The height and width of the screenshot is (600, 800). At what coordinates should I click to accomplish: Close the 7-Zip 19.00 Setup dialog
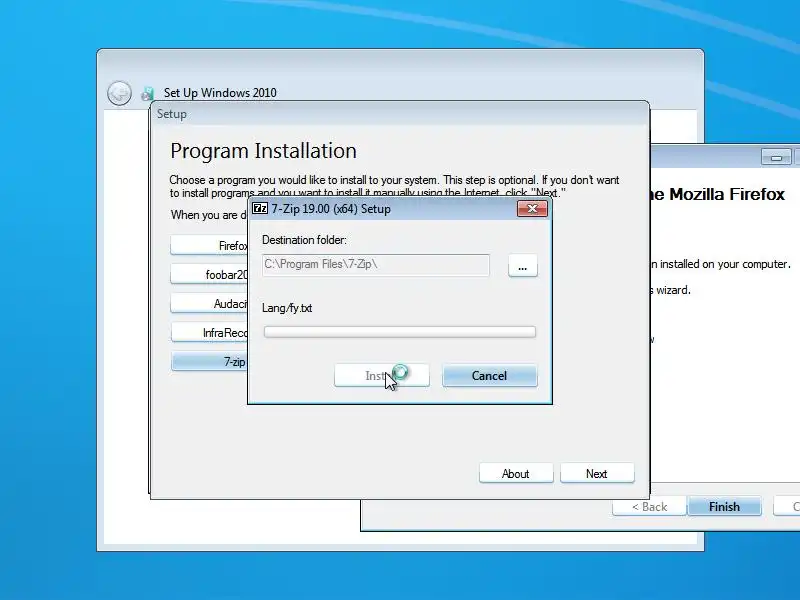tap(532, 208)
